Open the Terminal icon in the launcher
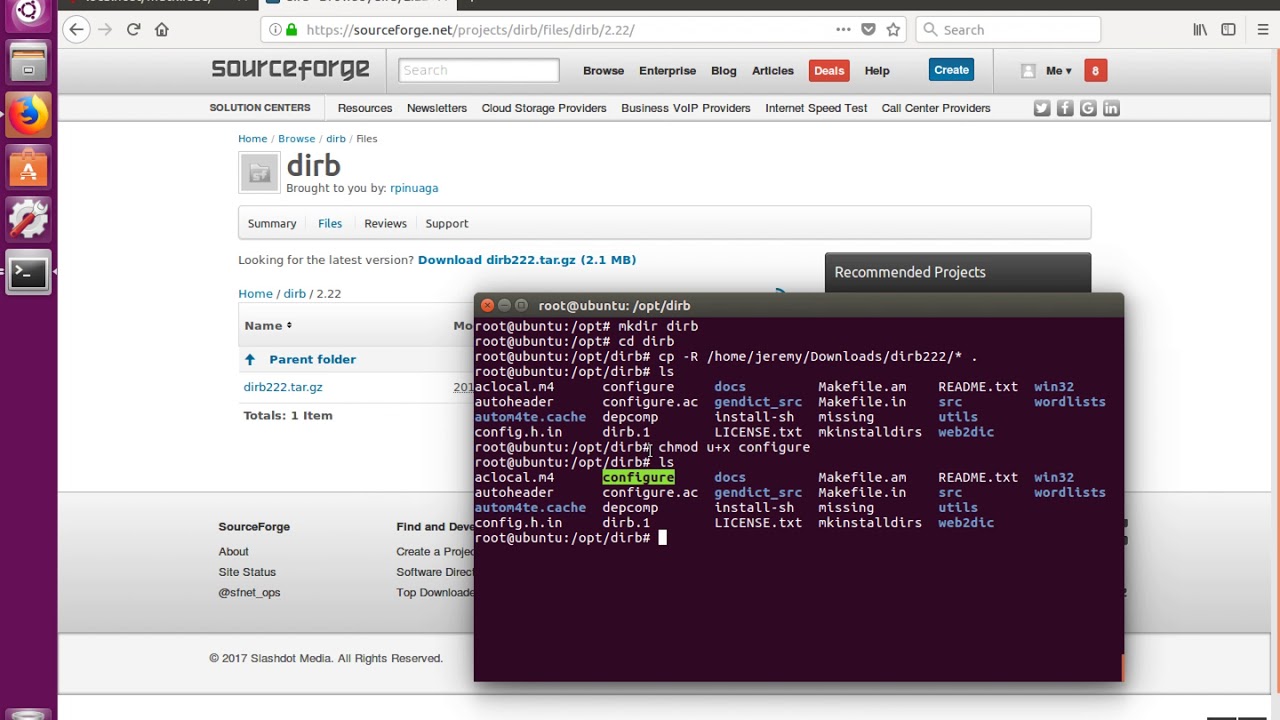1280x720 pixels. pos(28,273)
